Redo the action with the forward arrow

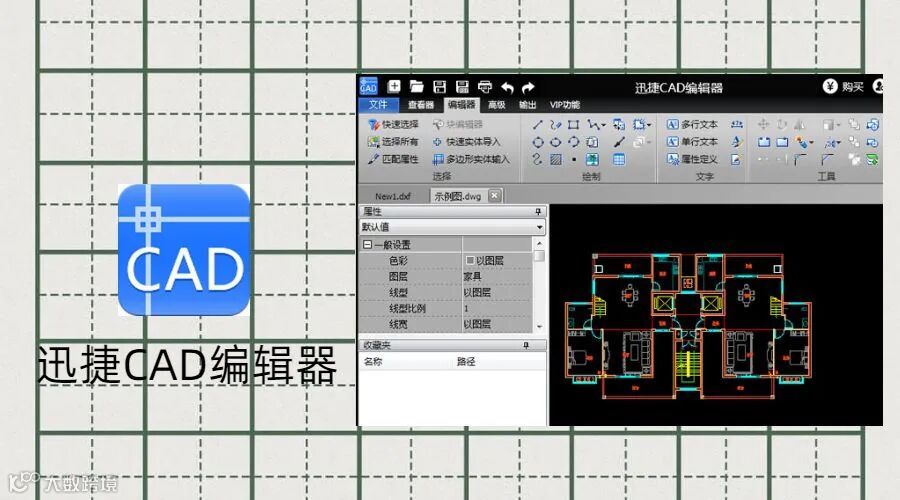point(528,87)
